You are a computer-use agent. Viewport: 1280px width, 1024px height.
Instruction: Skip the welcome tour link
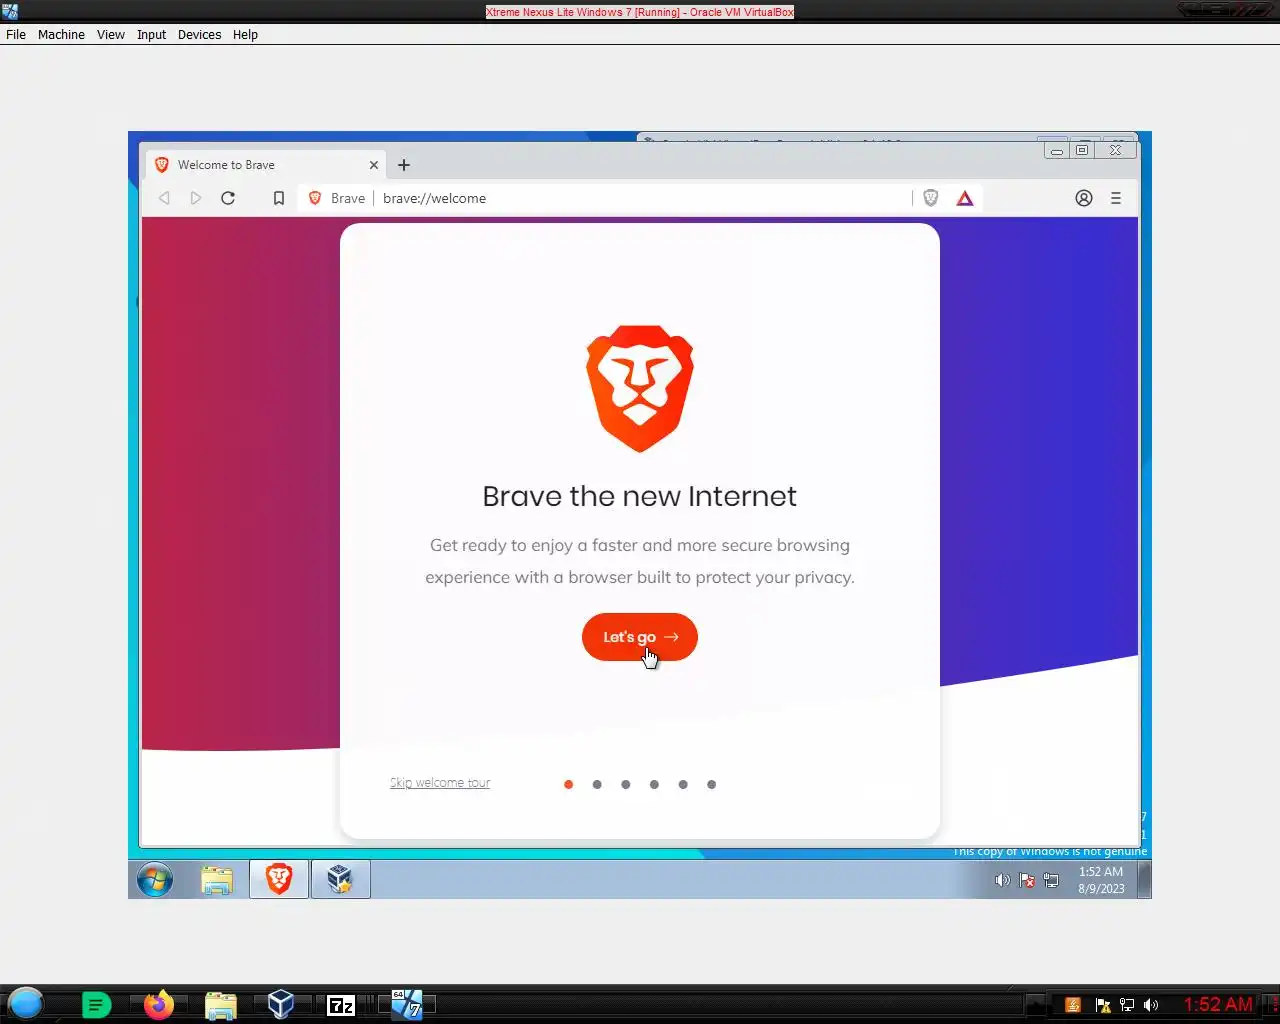[x=440, y=783]
